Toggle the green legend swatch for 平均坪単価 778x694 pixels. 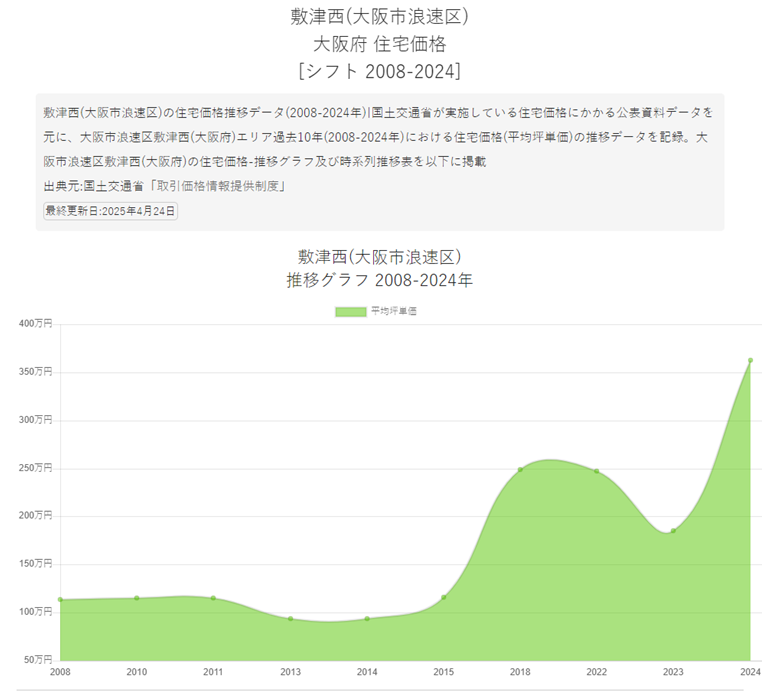[350, 312]
